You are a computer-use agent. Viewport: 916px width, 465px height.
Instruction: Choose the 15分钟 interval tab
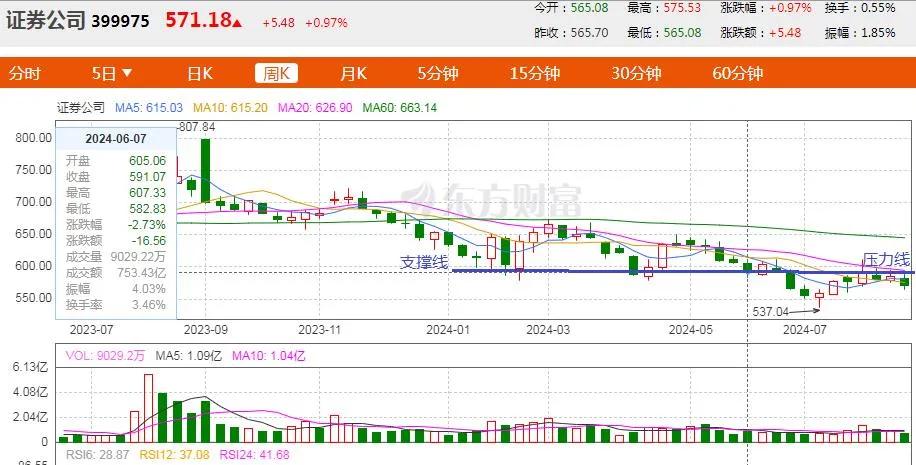point(534,73)
